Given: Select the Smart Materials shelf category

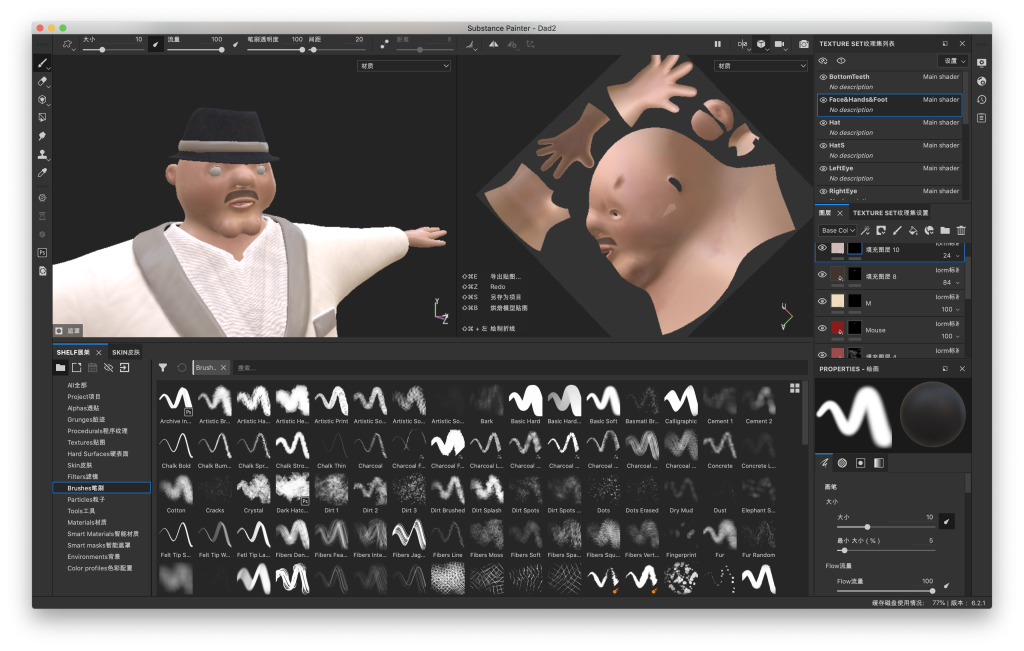Looking at the screenshot, I should [103, 533].
